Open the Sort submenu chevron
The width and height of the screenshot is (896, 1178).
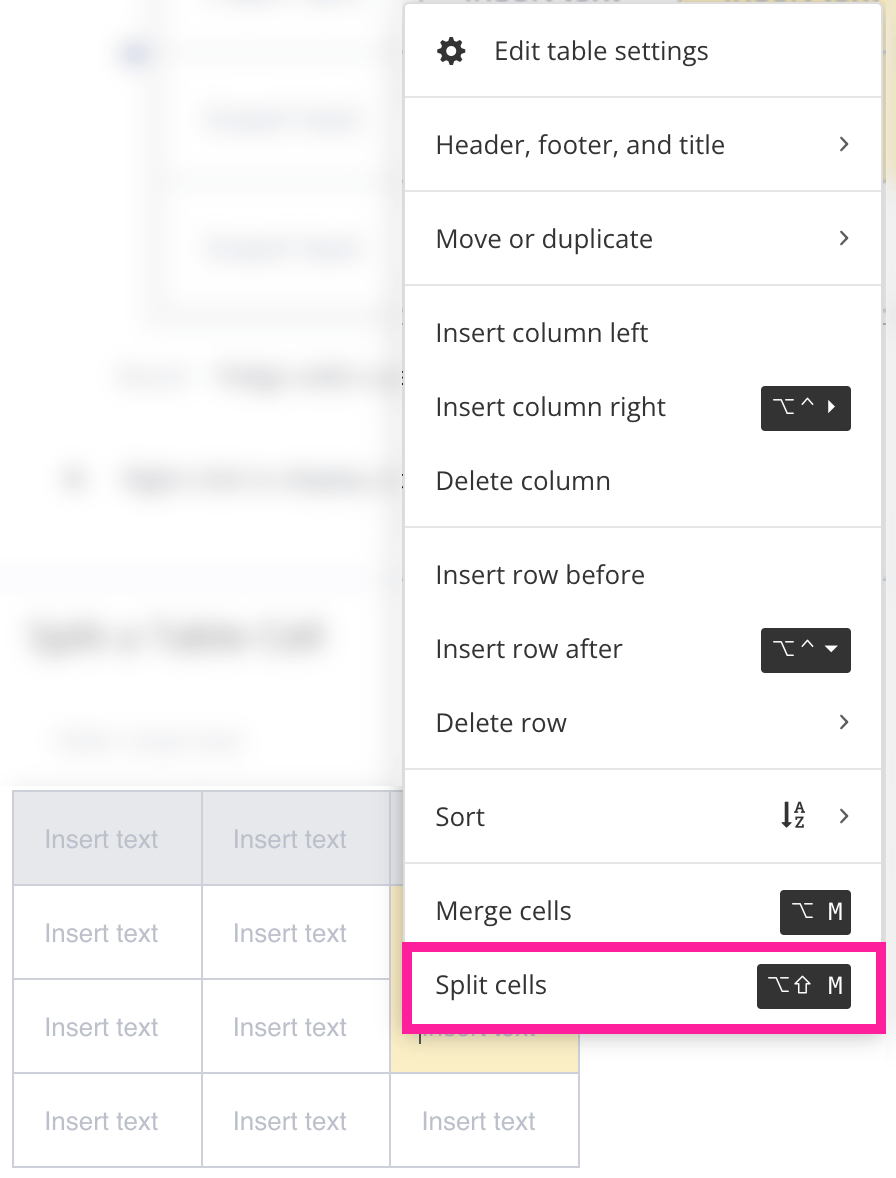click(x=843, y=817)
